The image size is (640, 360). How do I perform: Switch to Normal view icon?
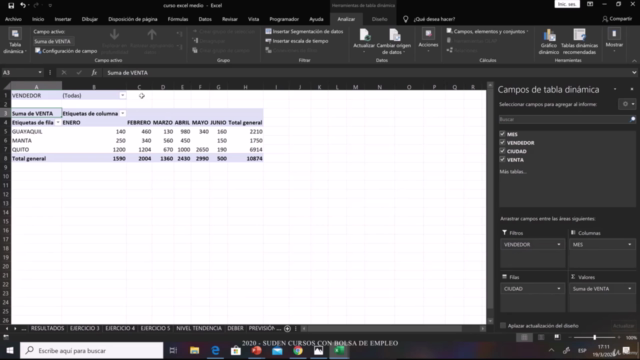(x=524, y=338)
